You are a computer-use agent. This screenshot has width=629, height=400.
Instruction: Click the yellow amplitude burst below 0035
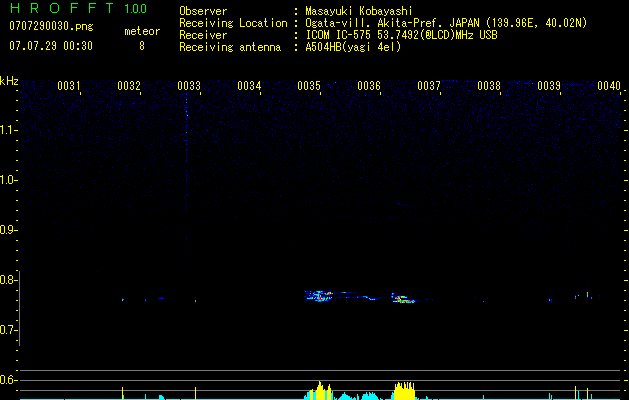click(x=320, y=391)
